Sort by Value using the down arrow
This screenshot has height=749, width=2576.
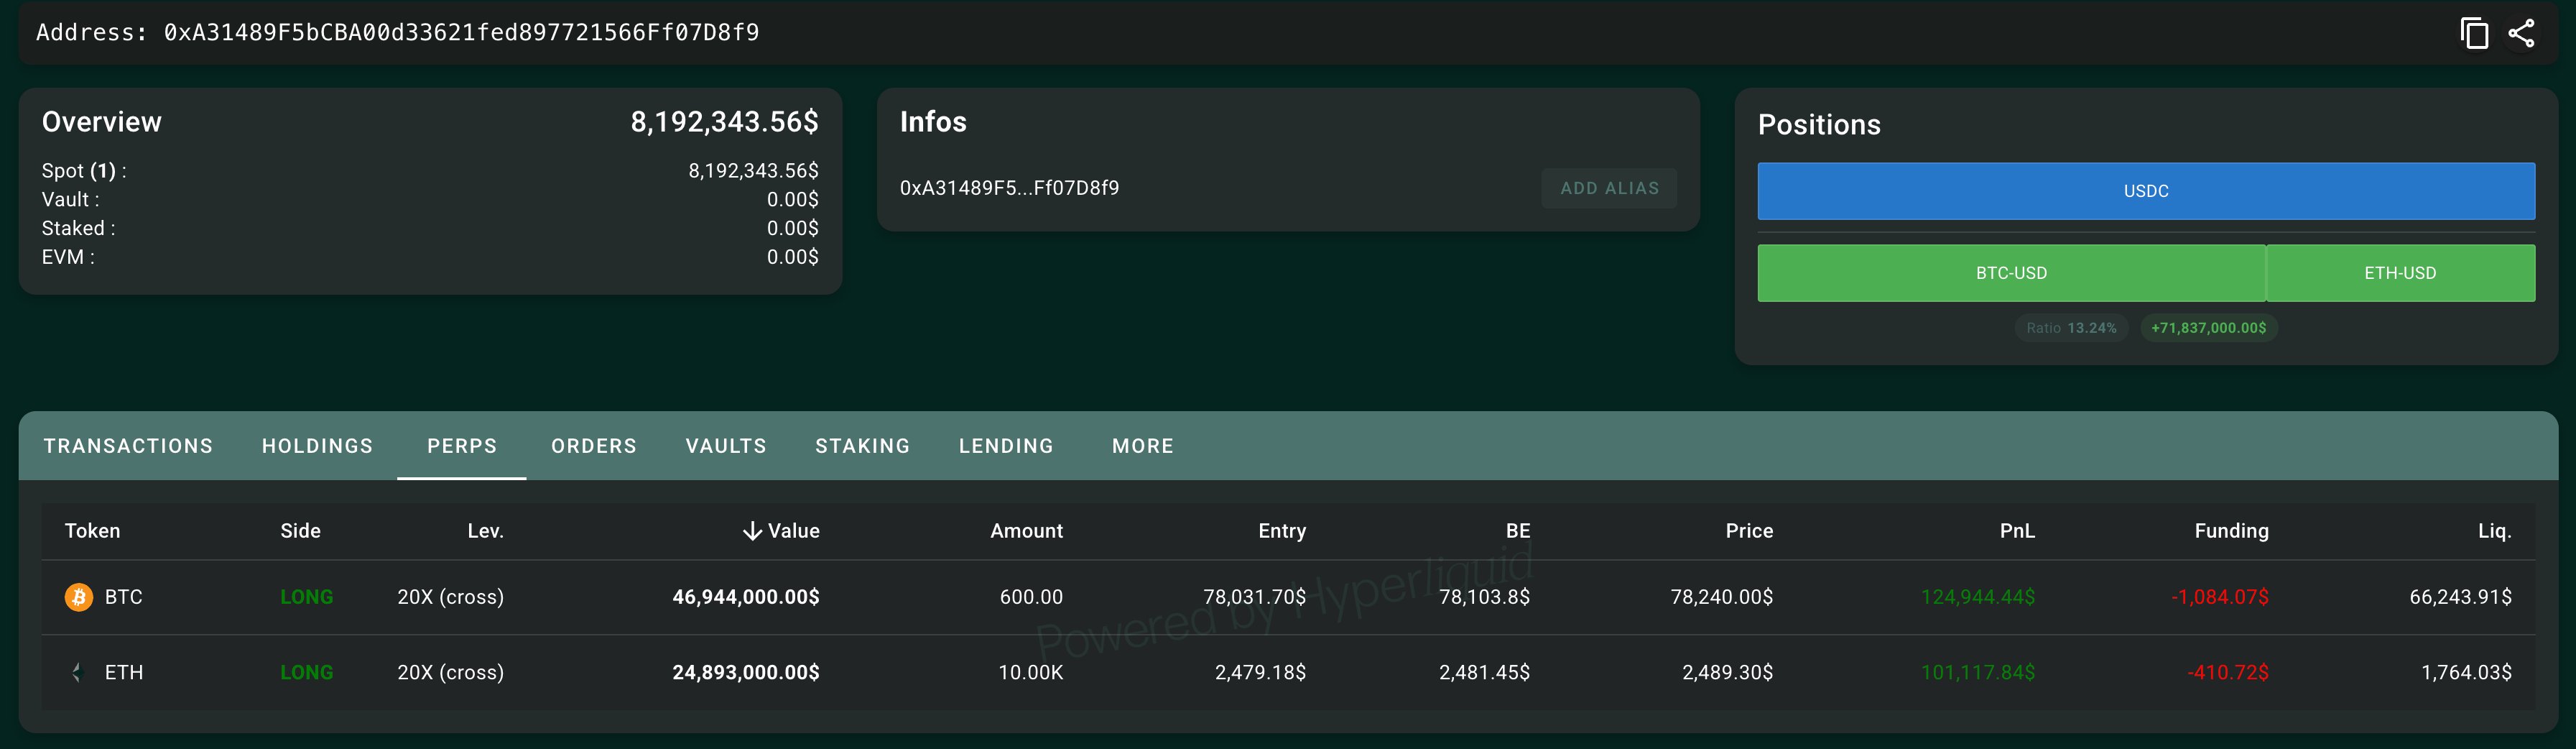point(752,531)
